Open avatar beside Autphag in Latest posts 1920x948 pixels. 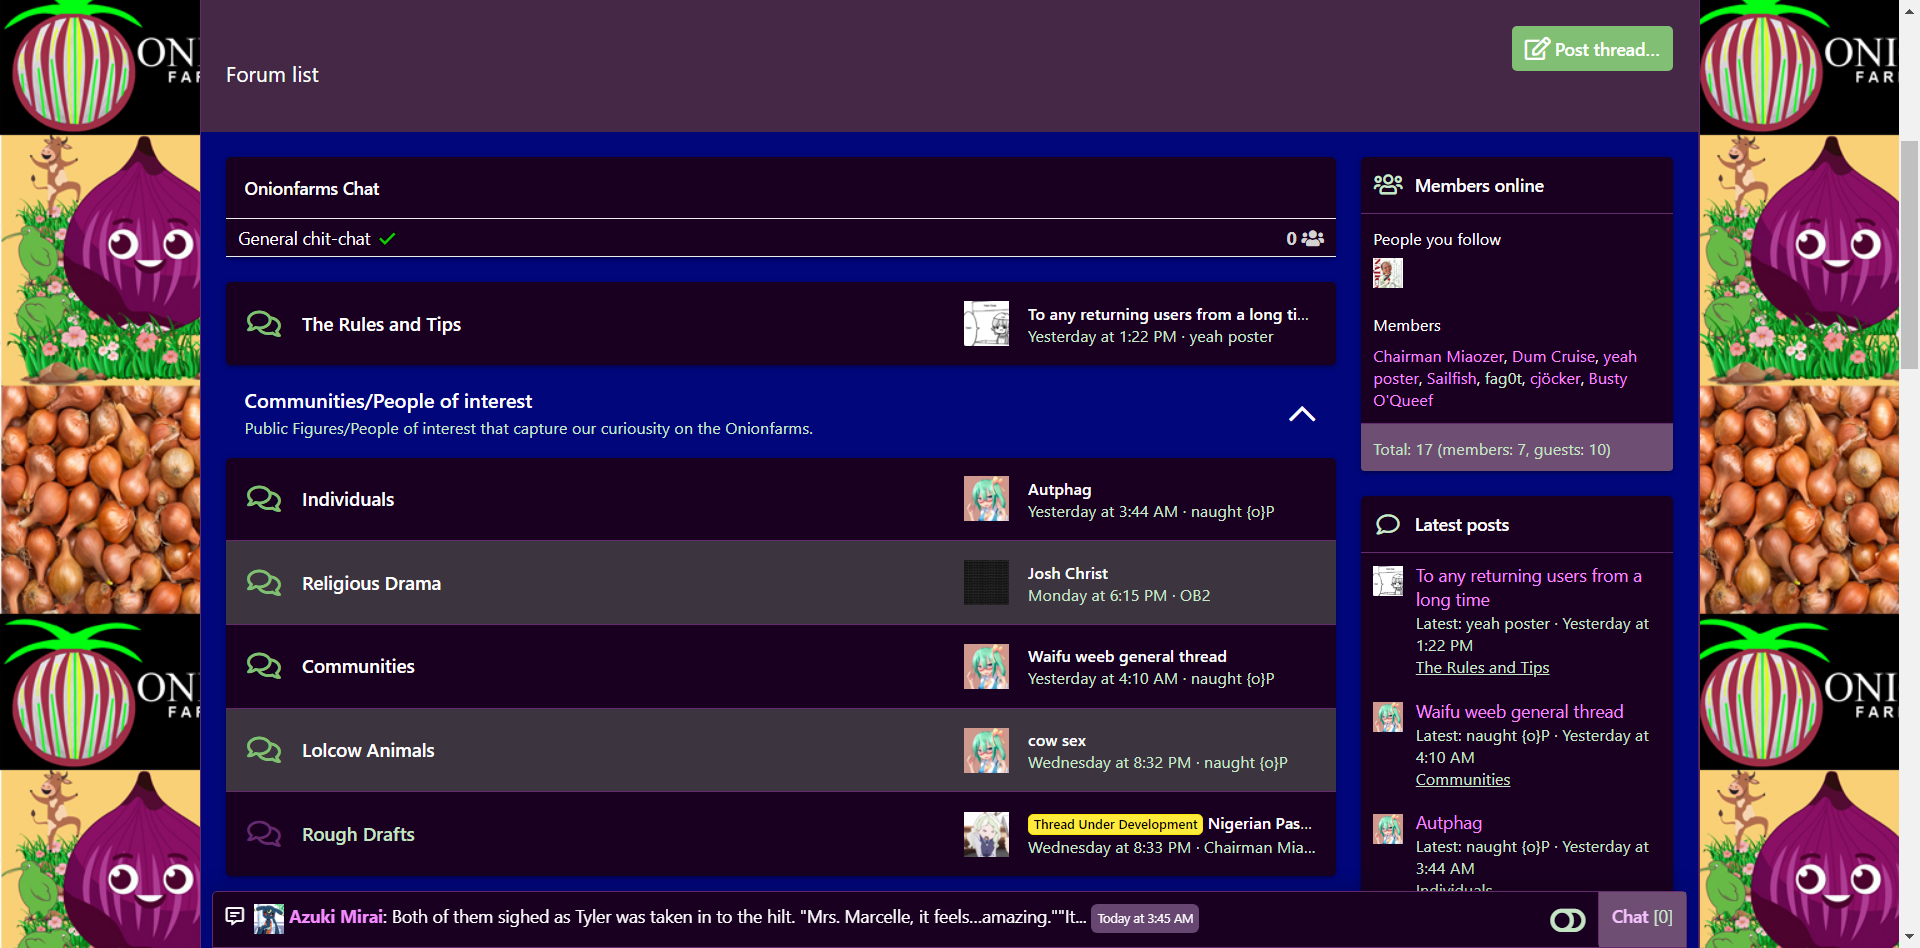(x=1388, y=829)
